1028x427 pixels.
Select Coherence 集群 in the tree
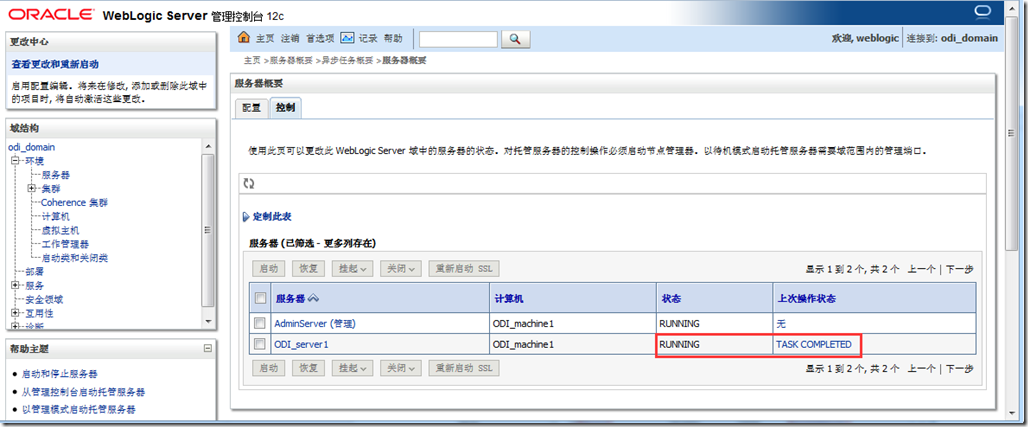pyautogui.click(x=74, y=203)
